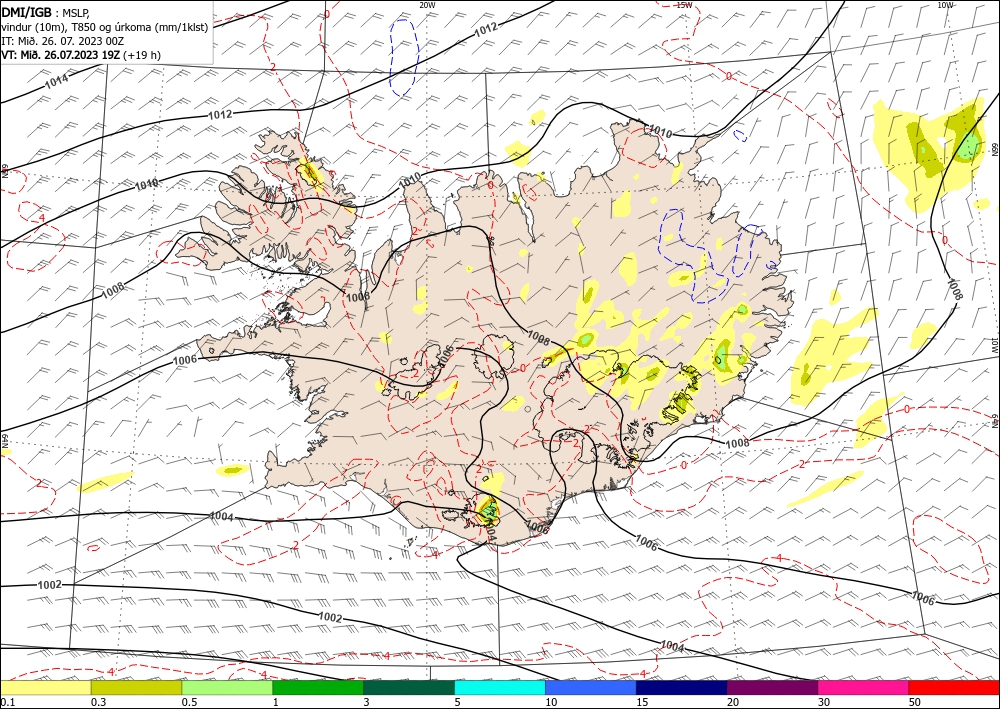The height and width of the screenshot is (709, 1000).
Task: Click the '0.3' legend value
Action: point(98,702)
